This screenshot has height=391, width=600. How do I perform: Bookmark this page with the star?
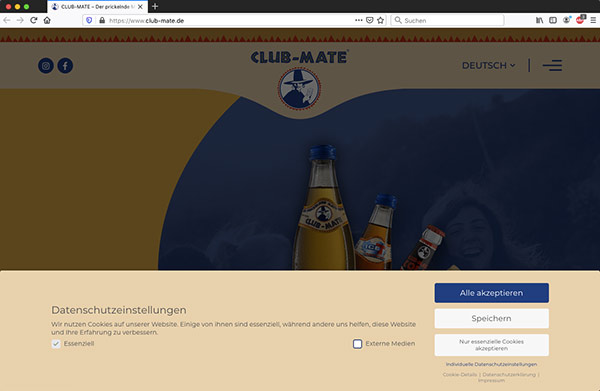point(380,20)
